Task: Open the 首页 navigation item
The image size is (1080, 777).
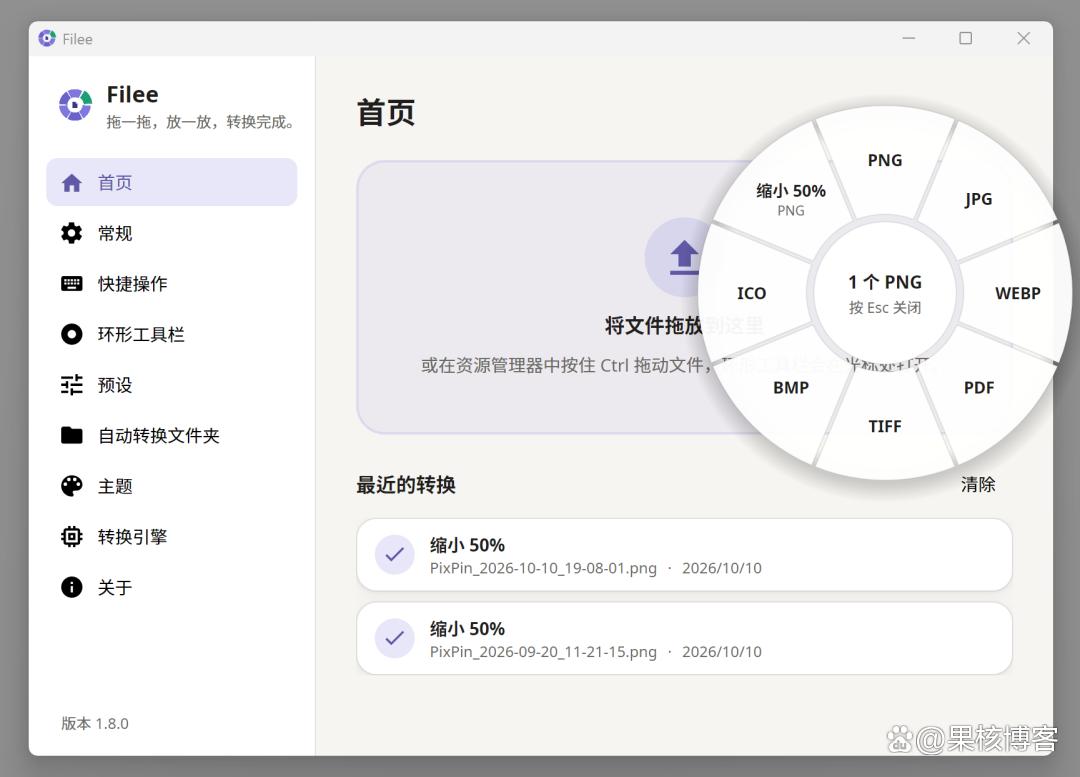Action: (x=172, y=183)
